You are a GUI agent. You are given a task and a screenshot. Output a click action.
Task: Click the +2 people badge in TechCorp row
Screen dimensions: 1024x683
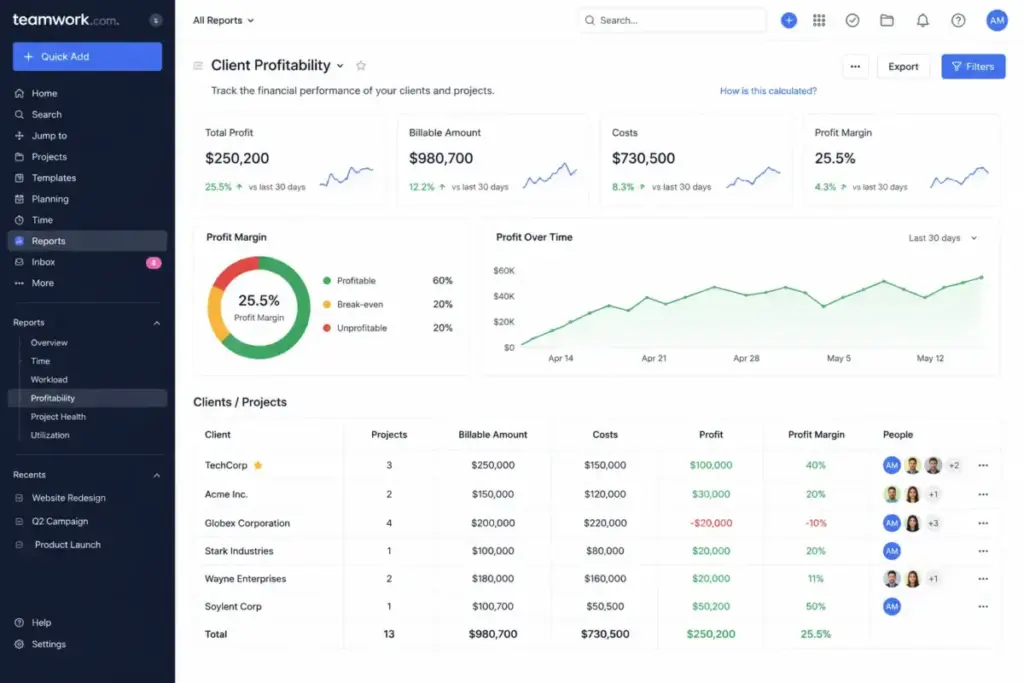[954, 466]
